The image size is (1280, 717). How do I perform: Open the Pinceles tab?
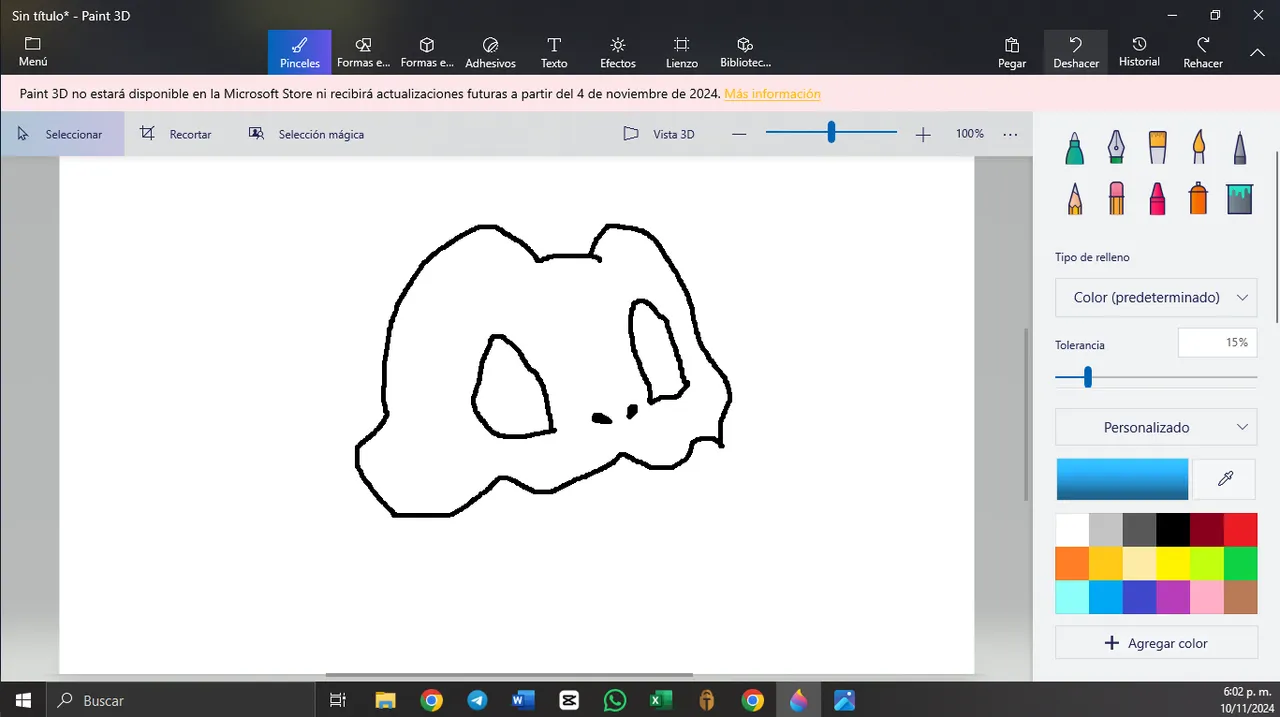pos(299,52)
